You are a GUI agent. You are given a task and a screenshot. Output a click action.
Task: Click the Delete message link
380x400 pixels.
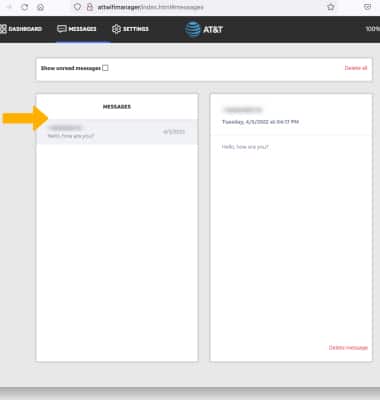point(348,348)
